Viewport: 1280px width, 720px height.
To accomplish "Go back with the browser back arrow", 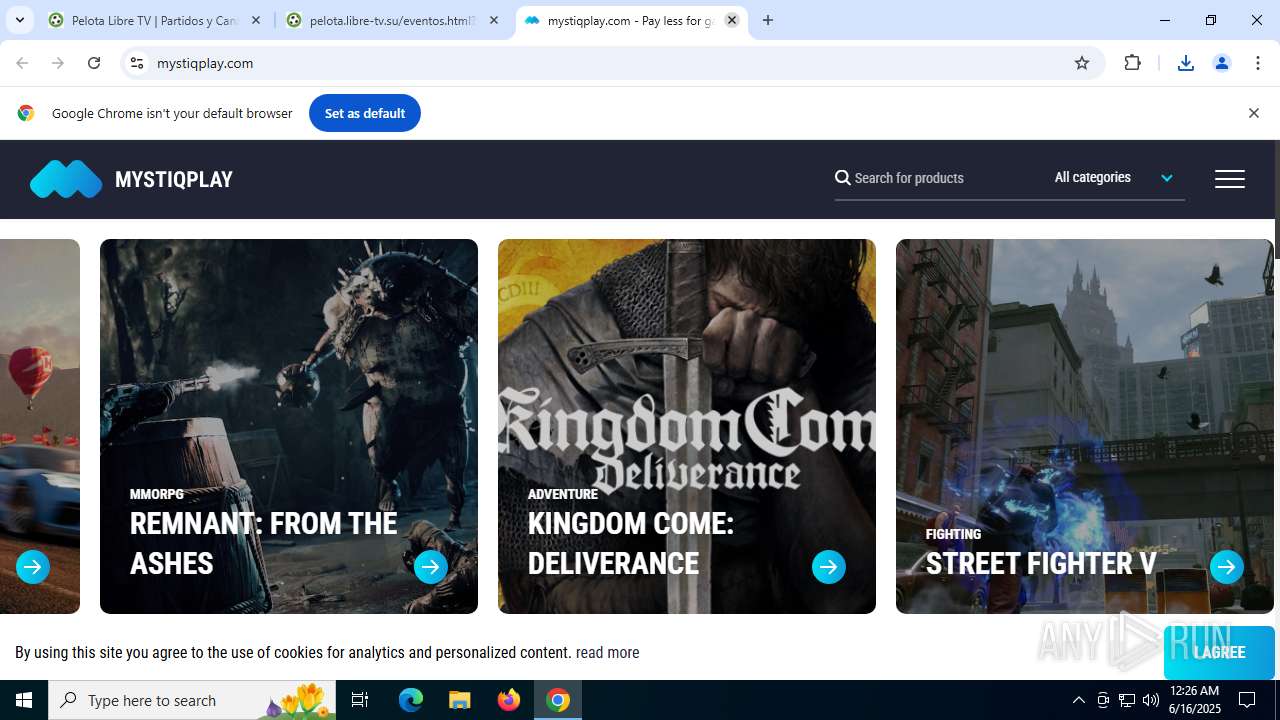I will pyautogui.click(x=22, y=63).
